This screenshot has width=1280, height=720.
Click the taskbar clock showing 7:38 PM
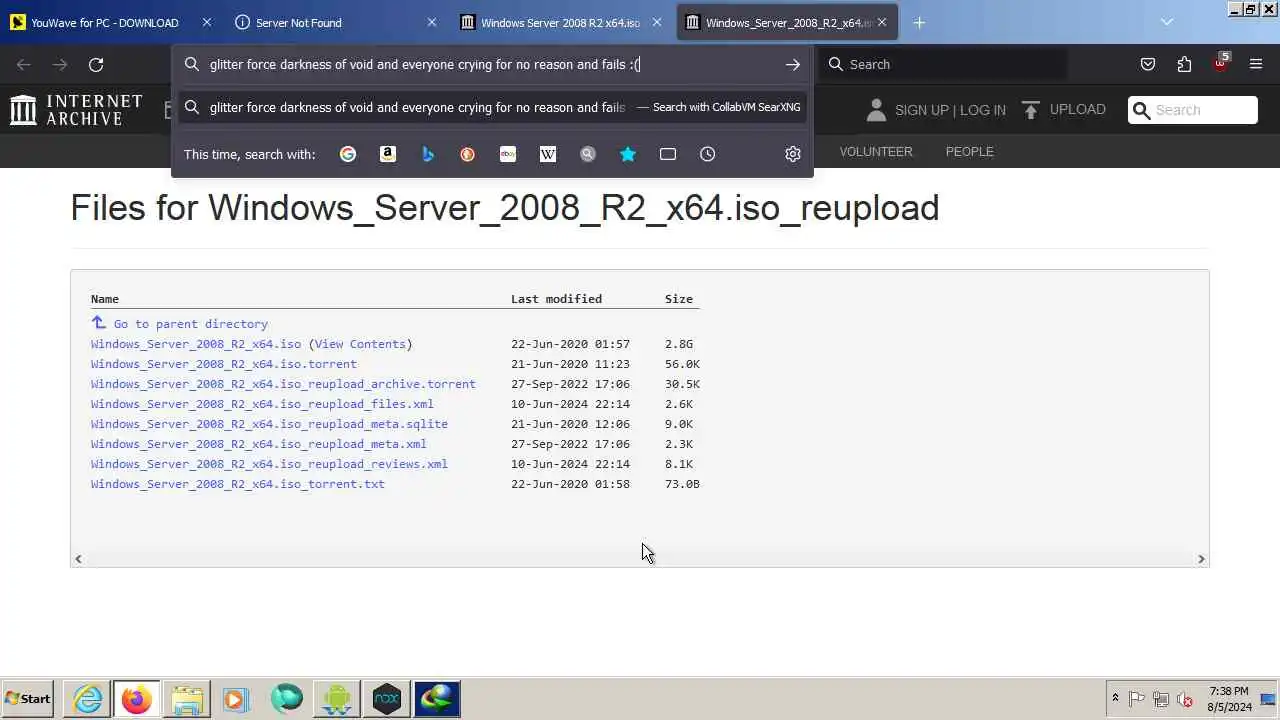click(1229, 699)
